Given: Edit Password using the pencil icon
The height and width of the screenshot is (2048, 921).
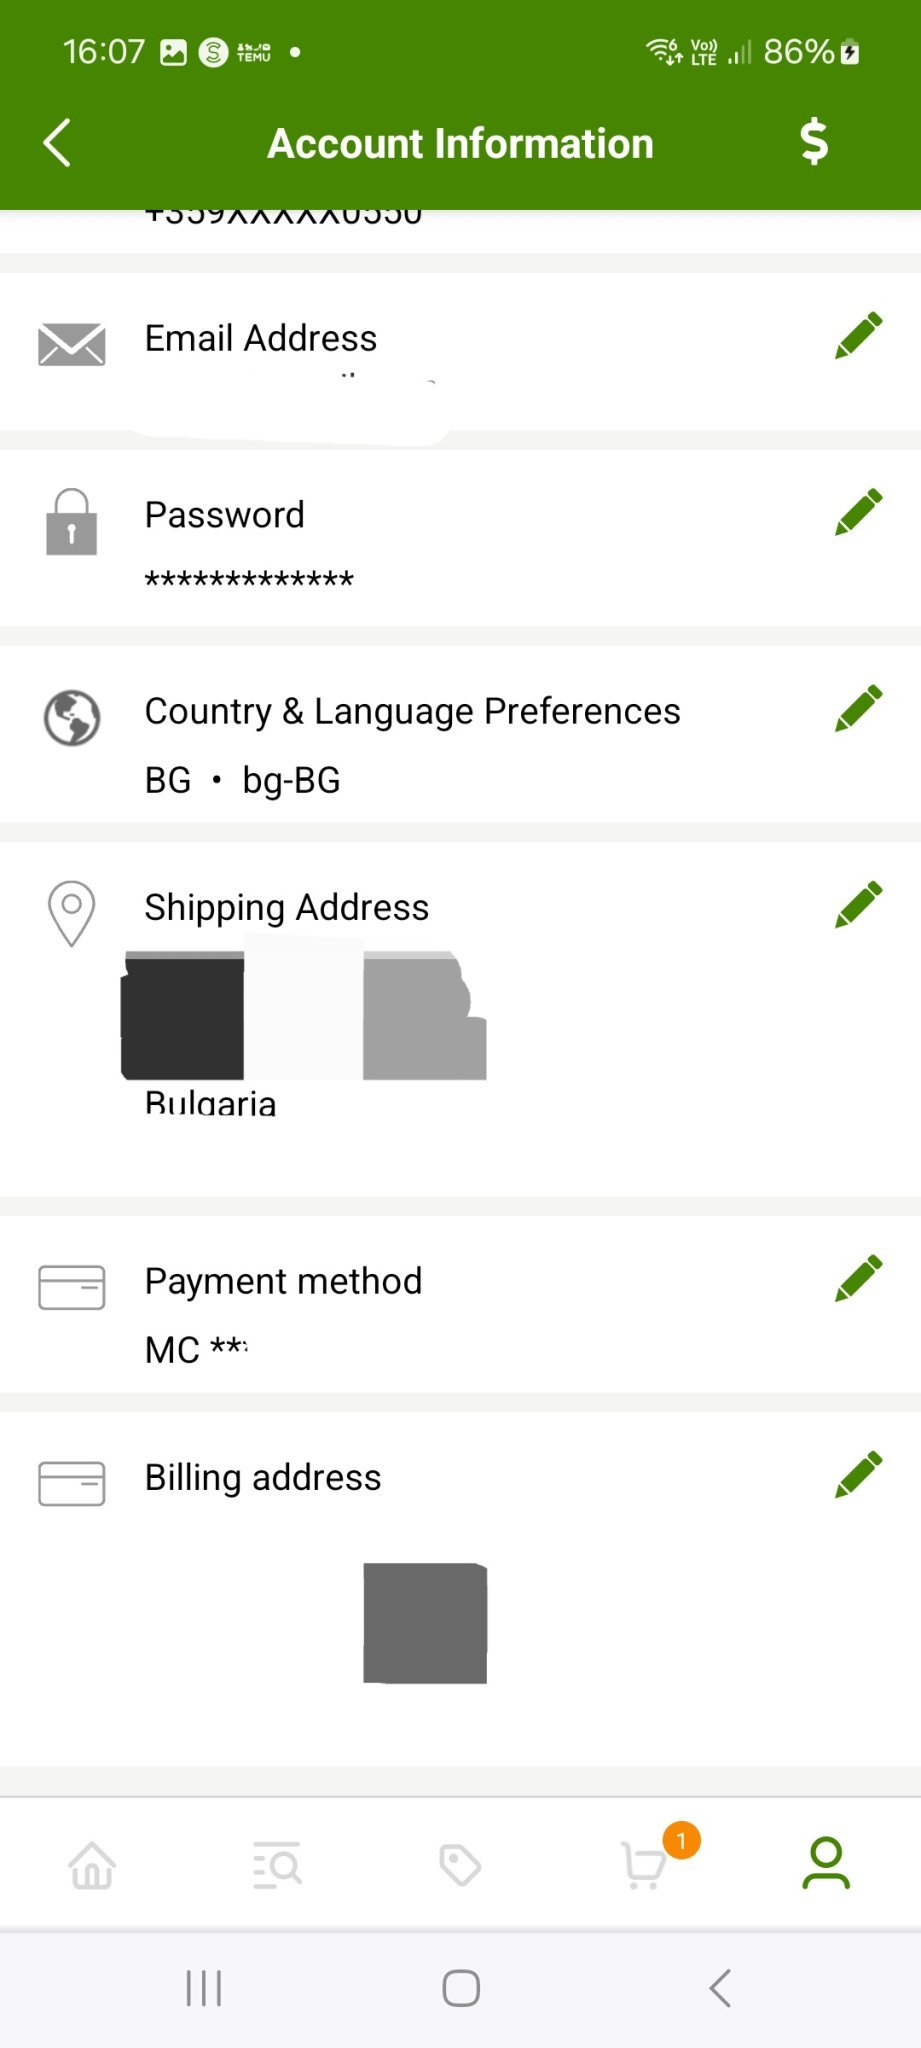Looking at the screenshot, I should click(858, 513).
